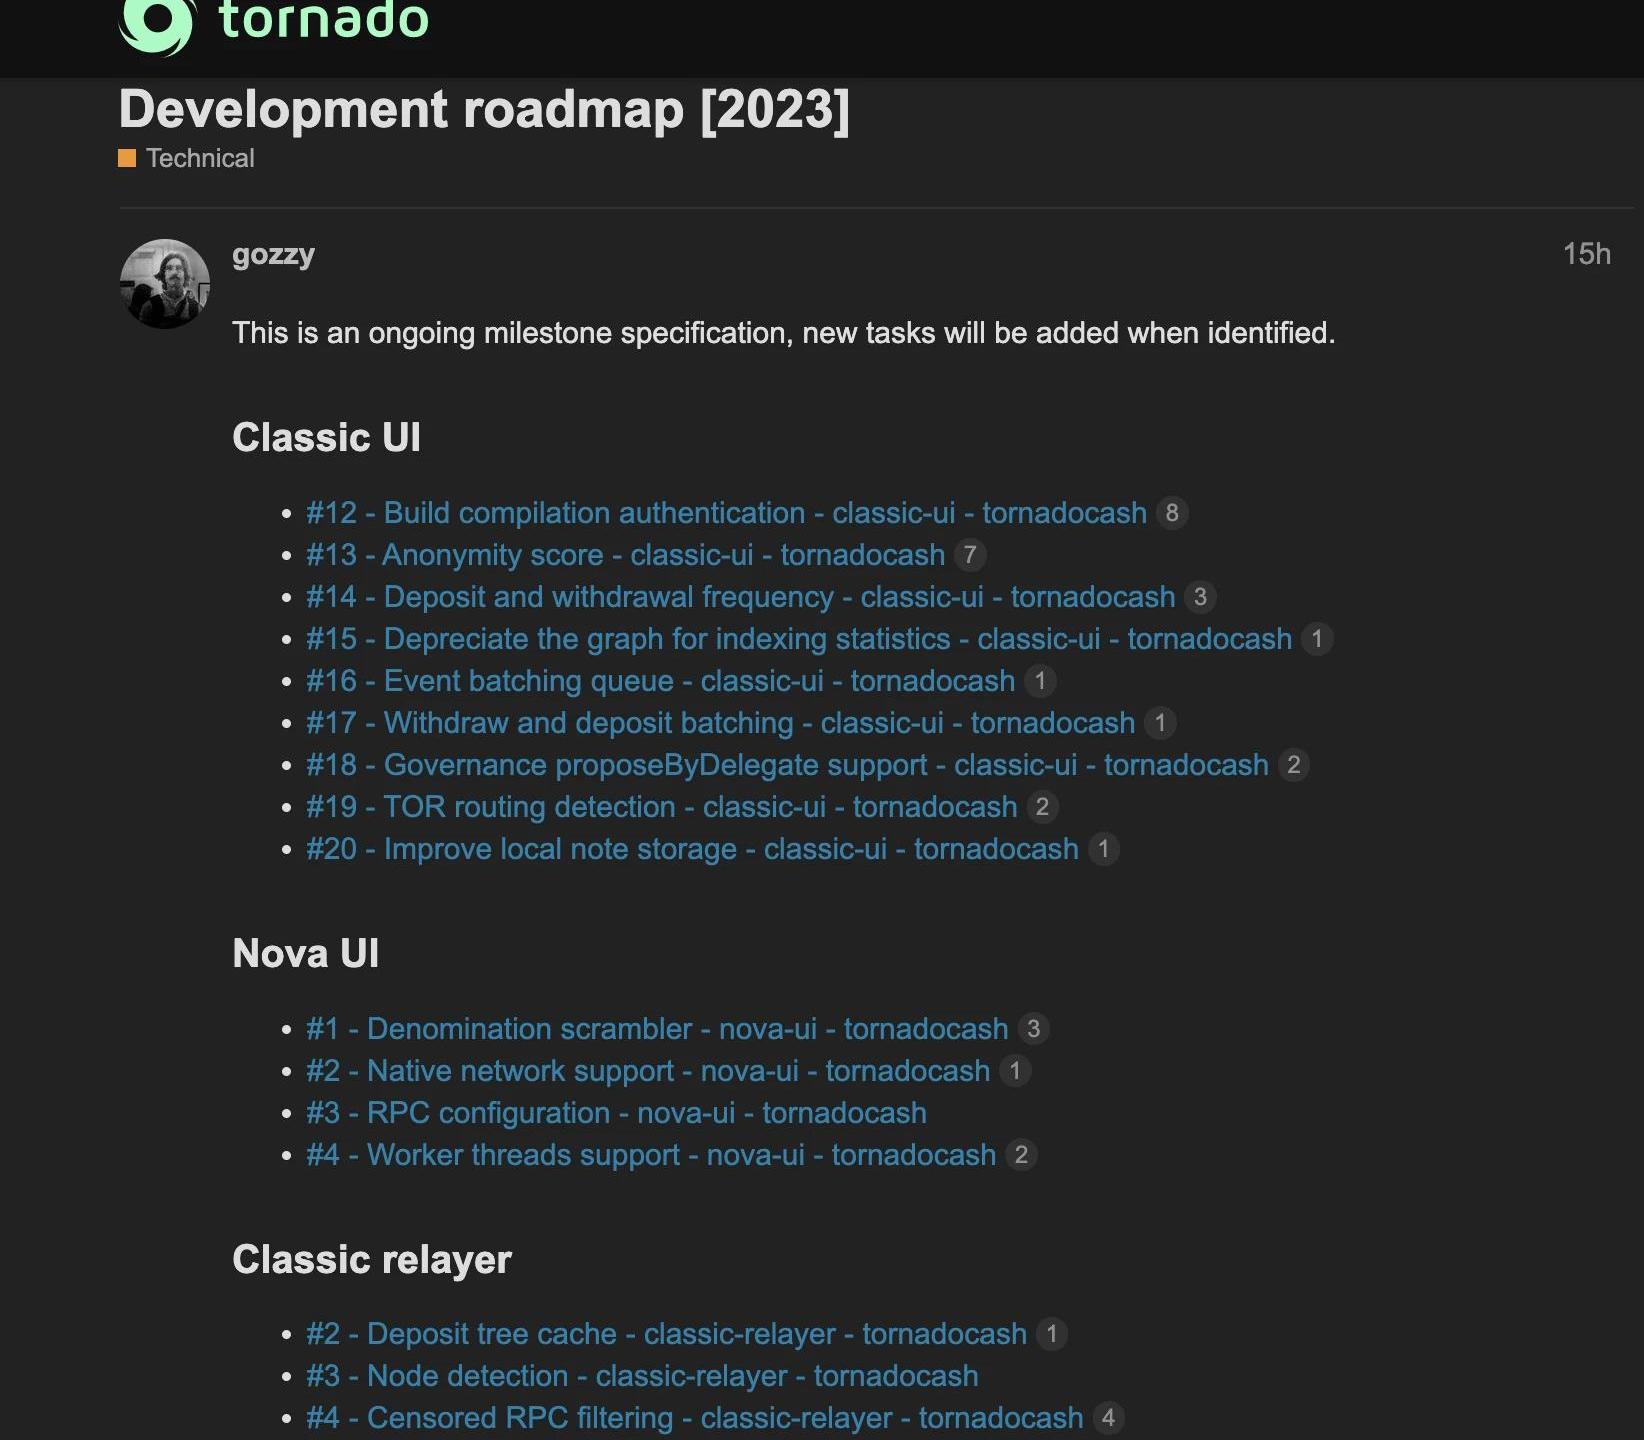Click the Tornado swirl logo icon
Screen dimensions: 1644x1440
coord(156,24)
